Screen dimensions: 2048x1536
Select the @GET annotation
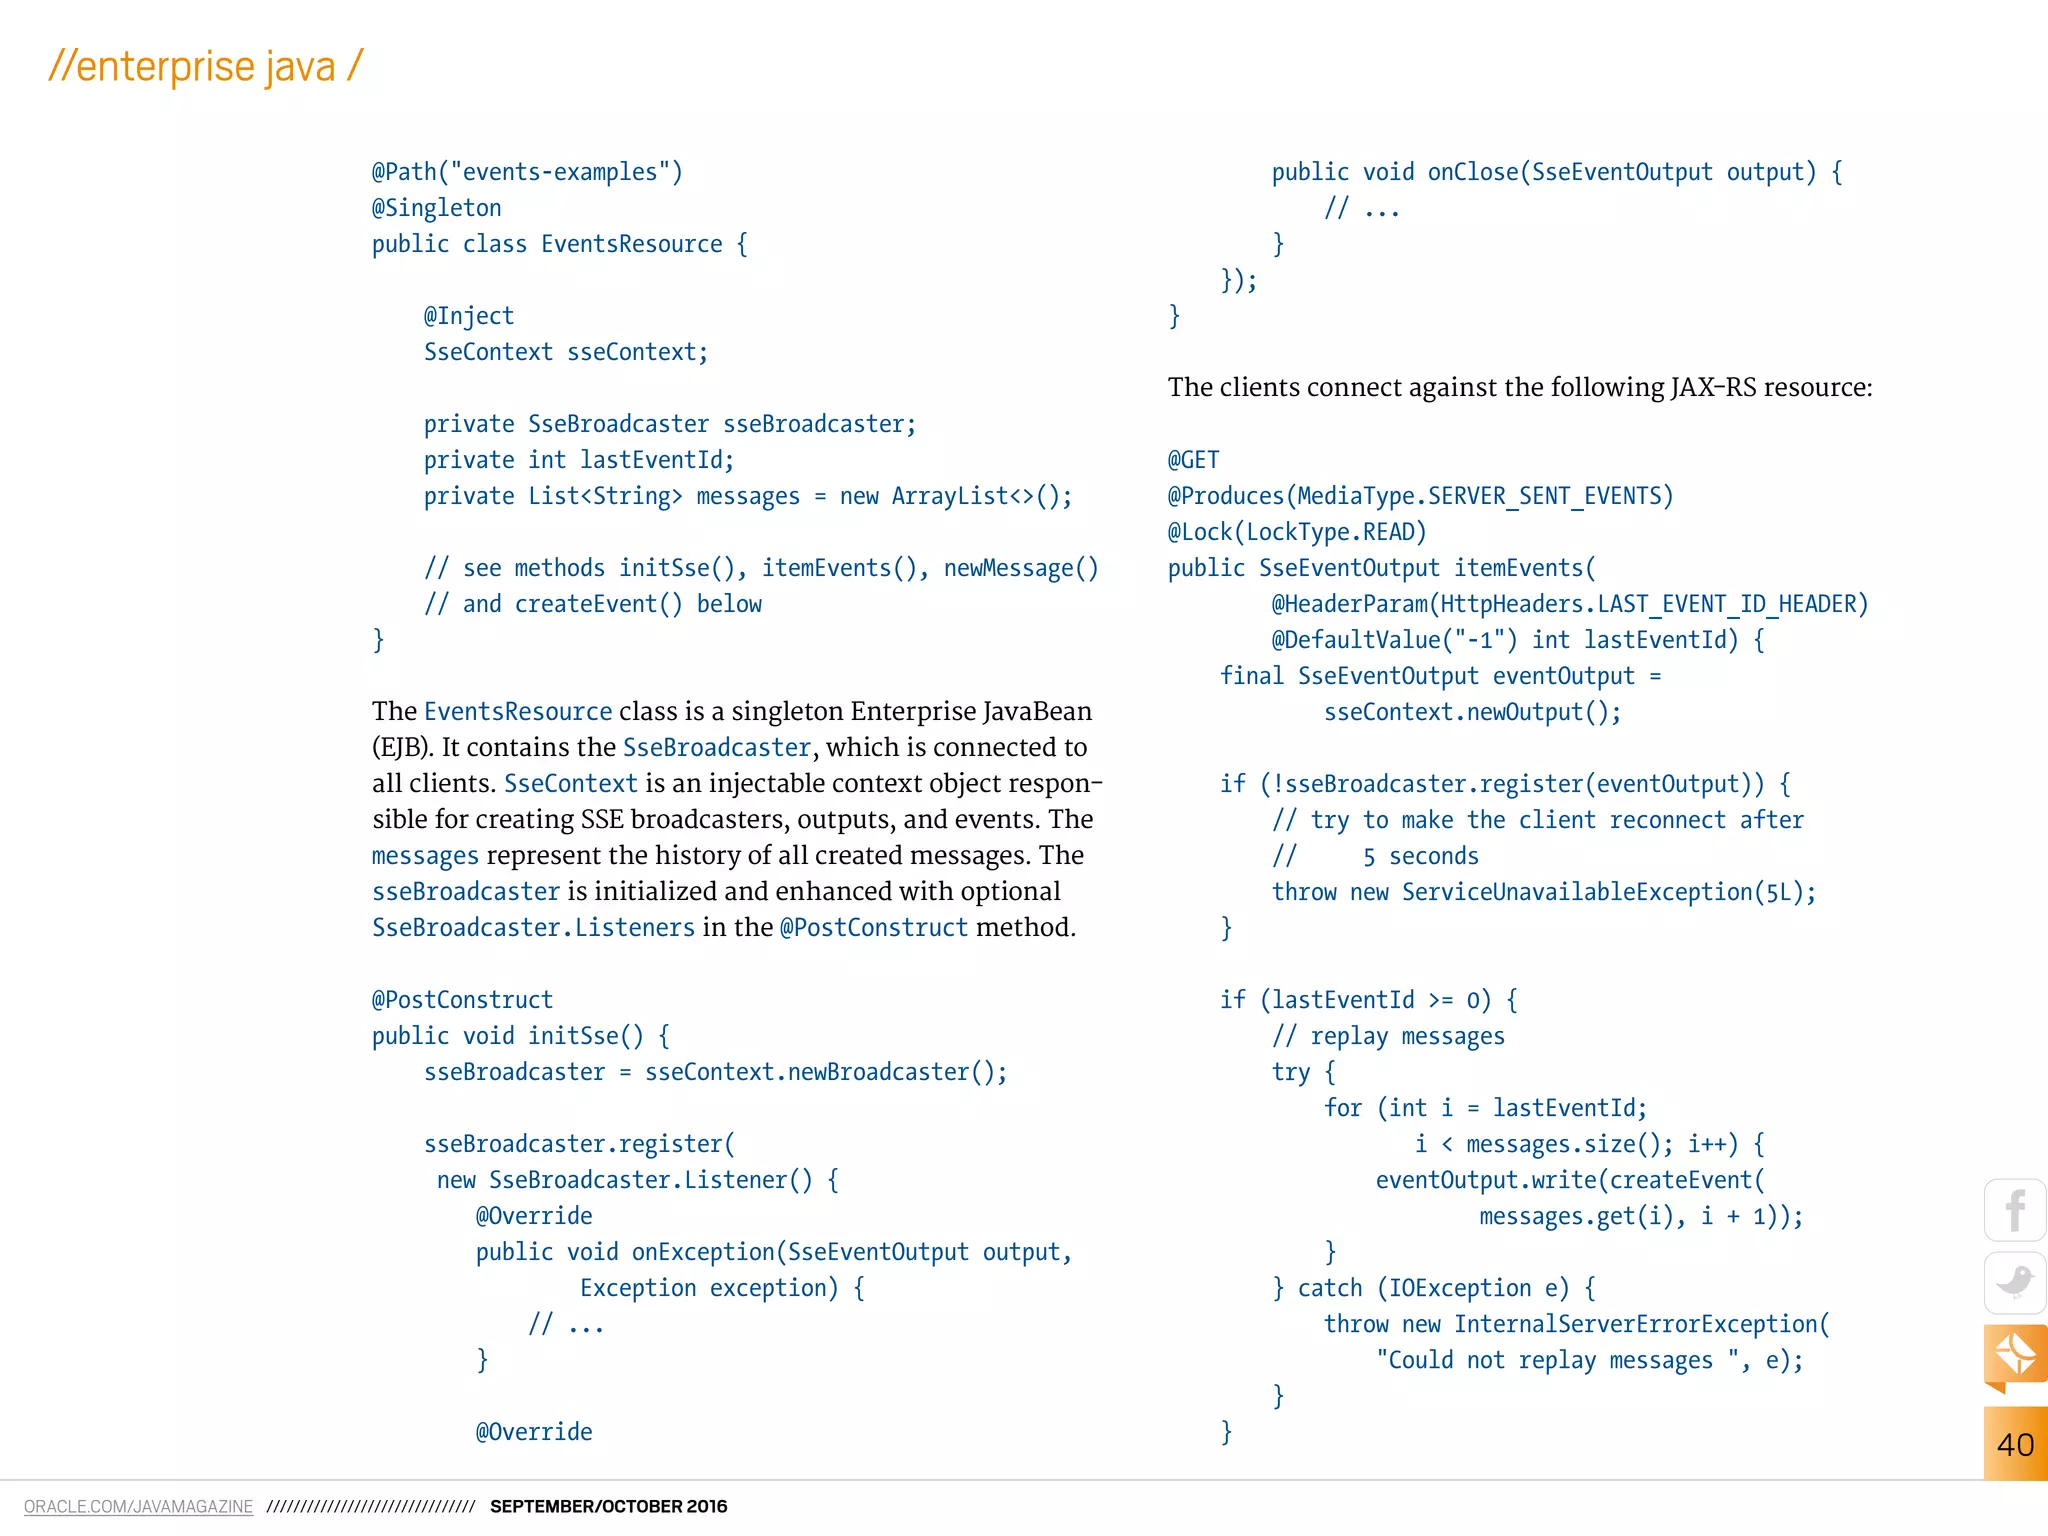tap(1193, 460)
